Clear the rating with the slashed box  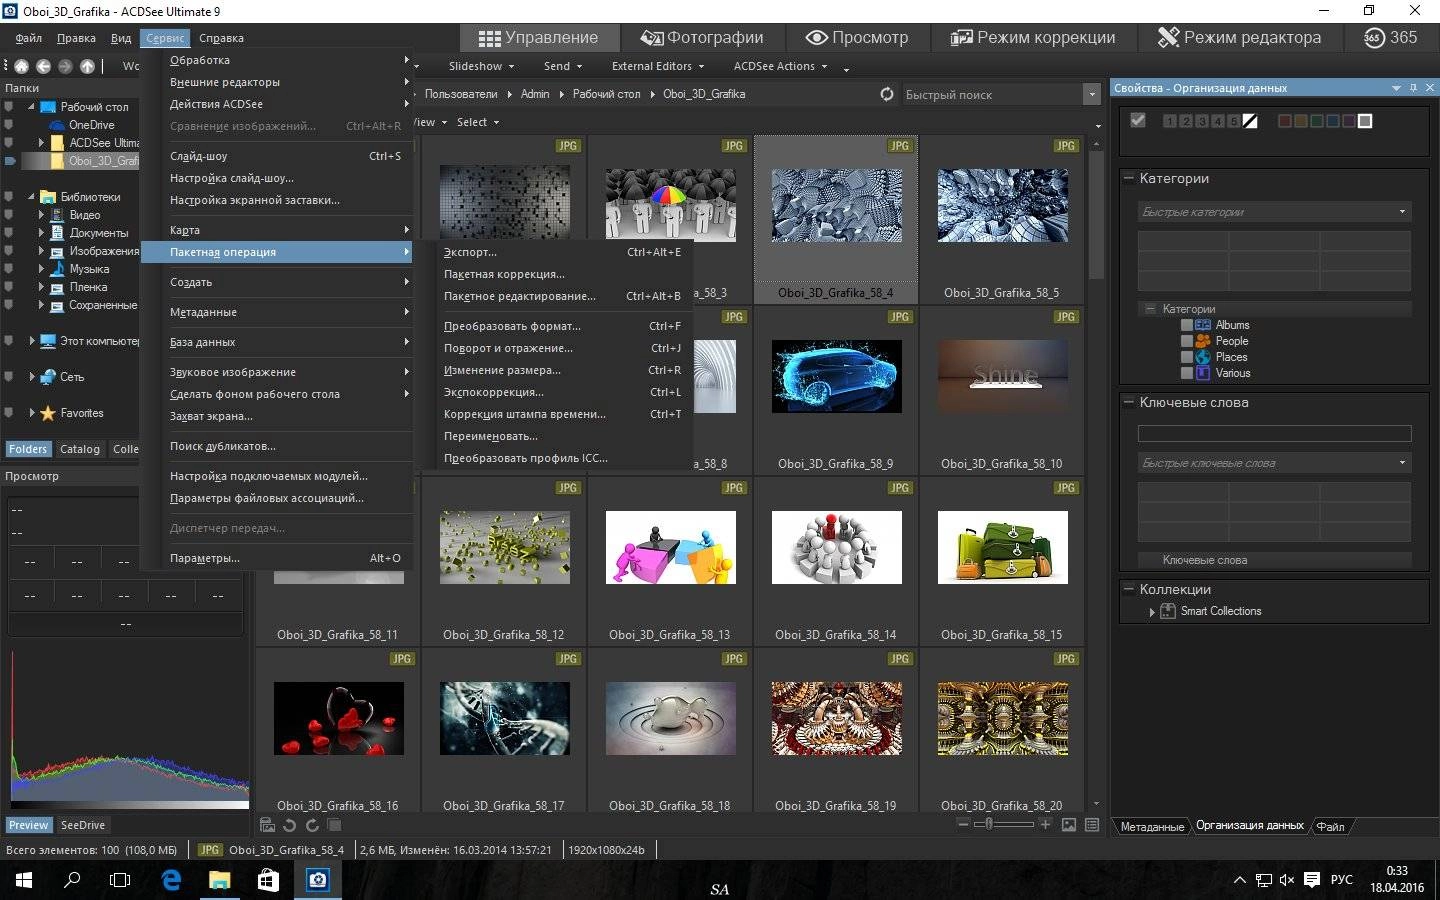point(1250,121)
